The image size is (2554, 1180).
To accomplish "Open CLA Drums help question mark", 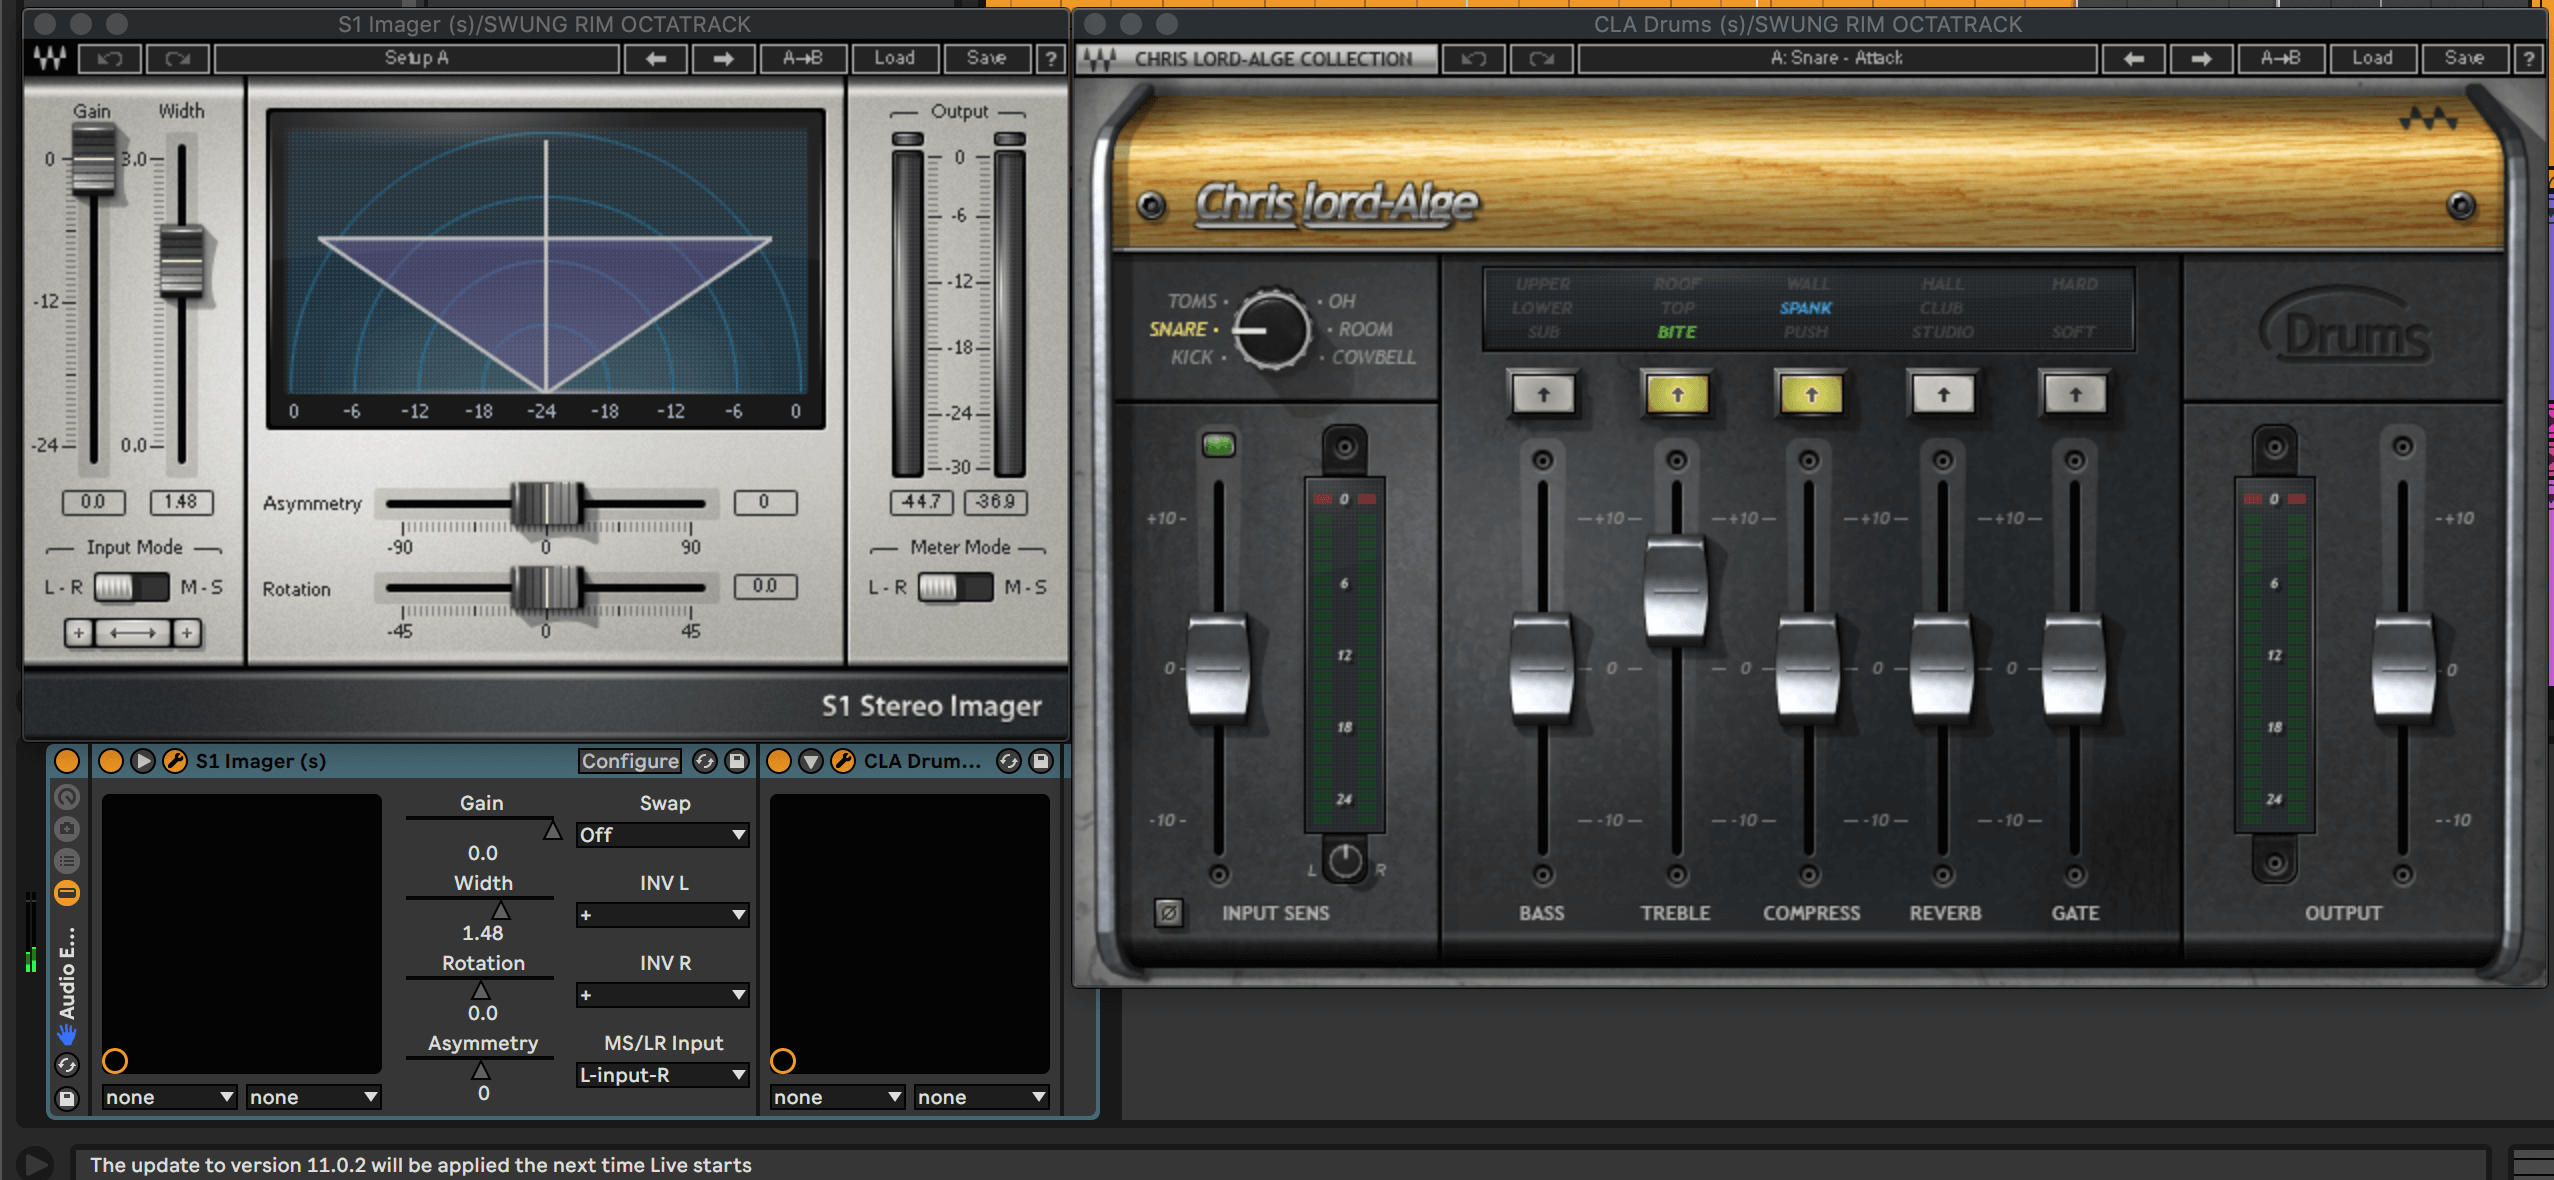I will (x=2529, y=59).
